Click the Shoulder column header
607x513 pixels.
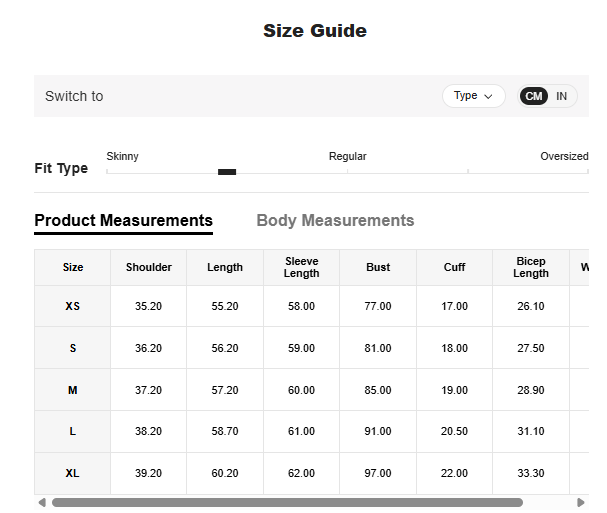(149, 267)
